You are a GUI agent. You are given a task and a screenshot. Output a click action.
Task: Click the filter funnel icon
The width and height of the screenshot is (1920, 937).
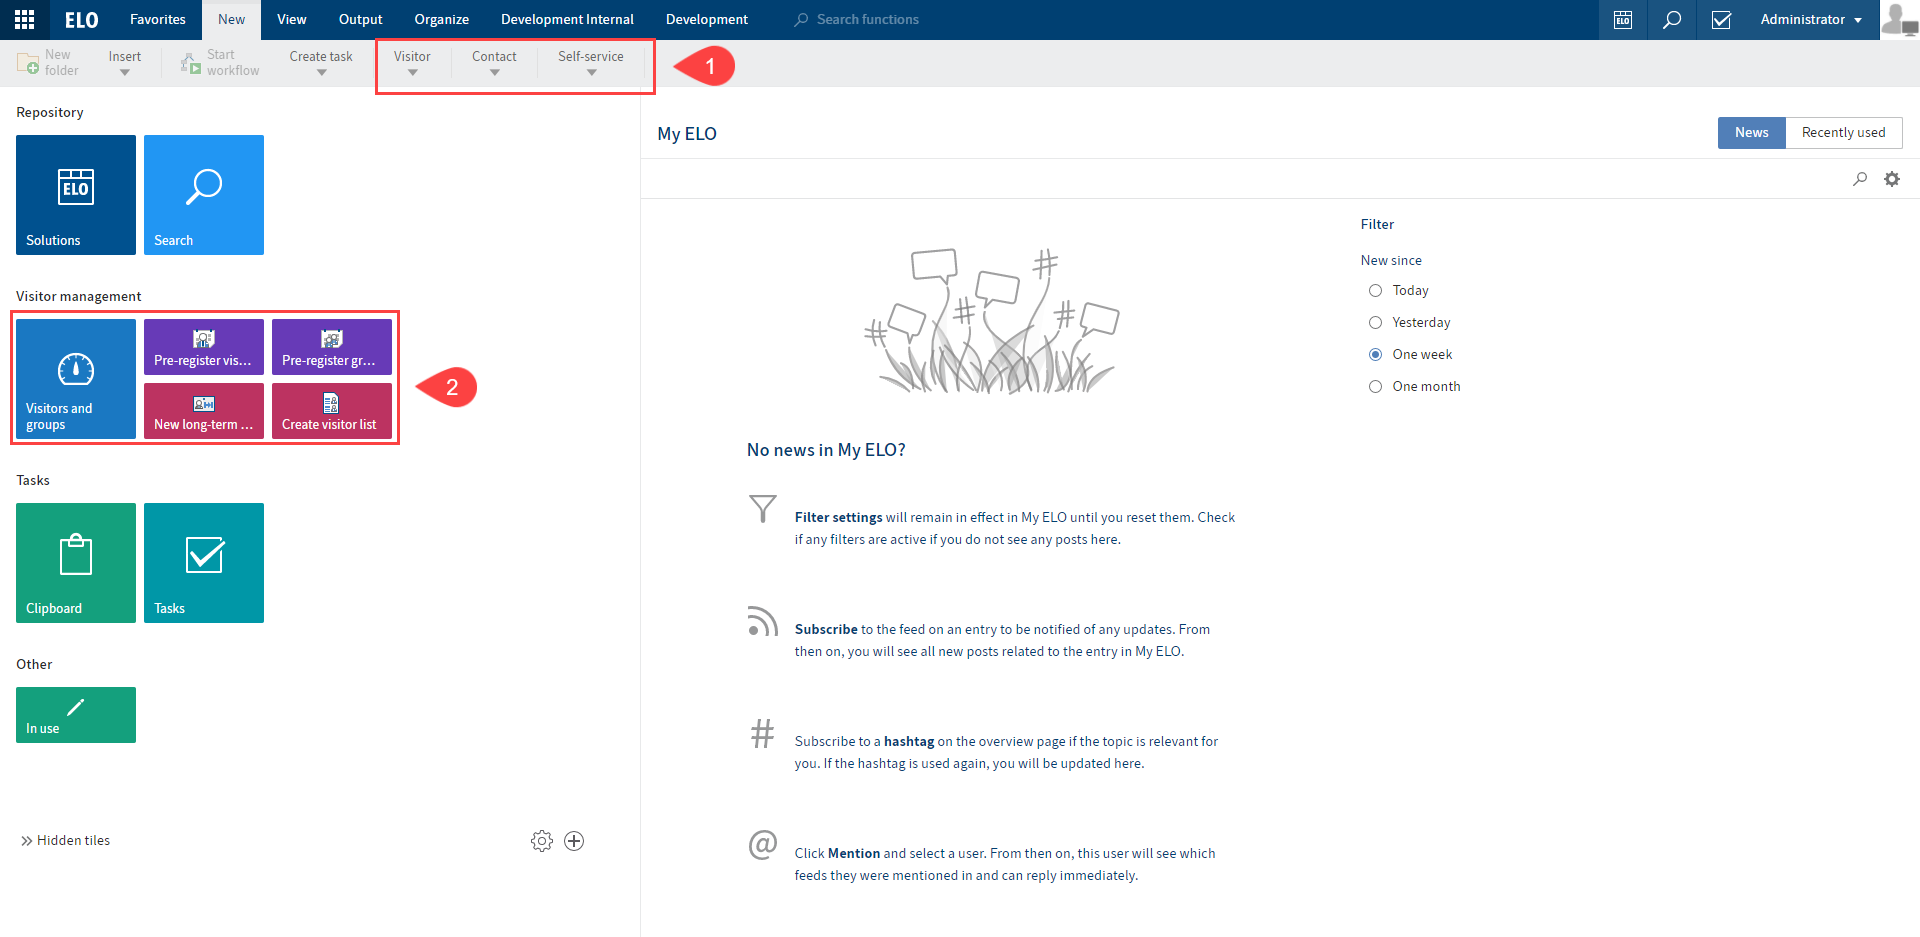[763, 509]
